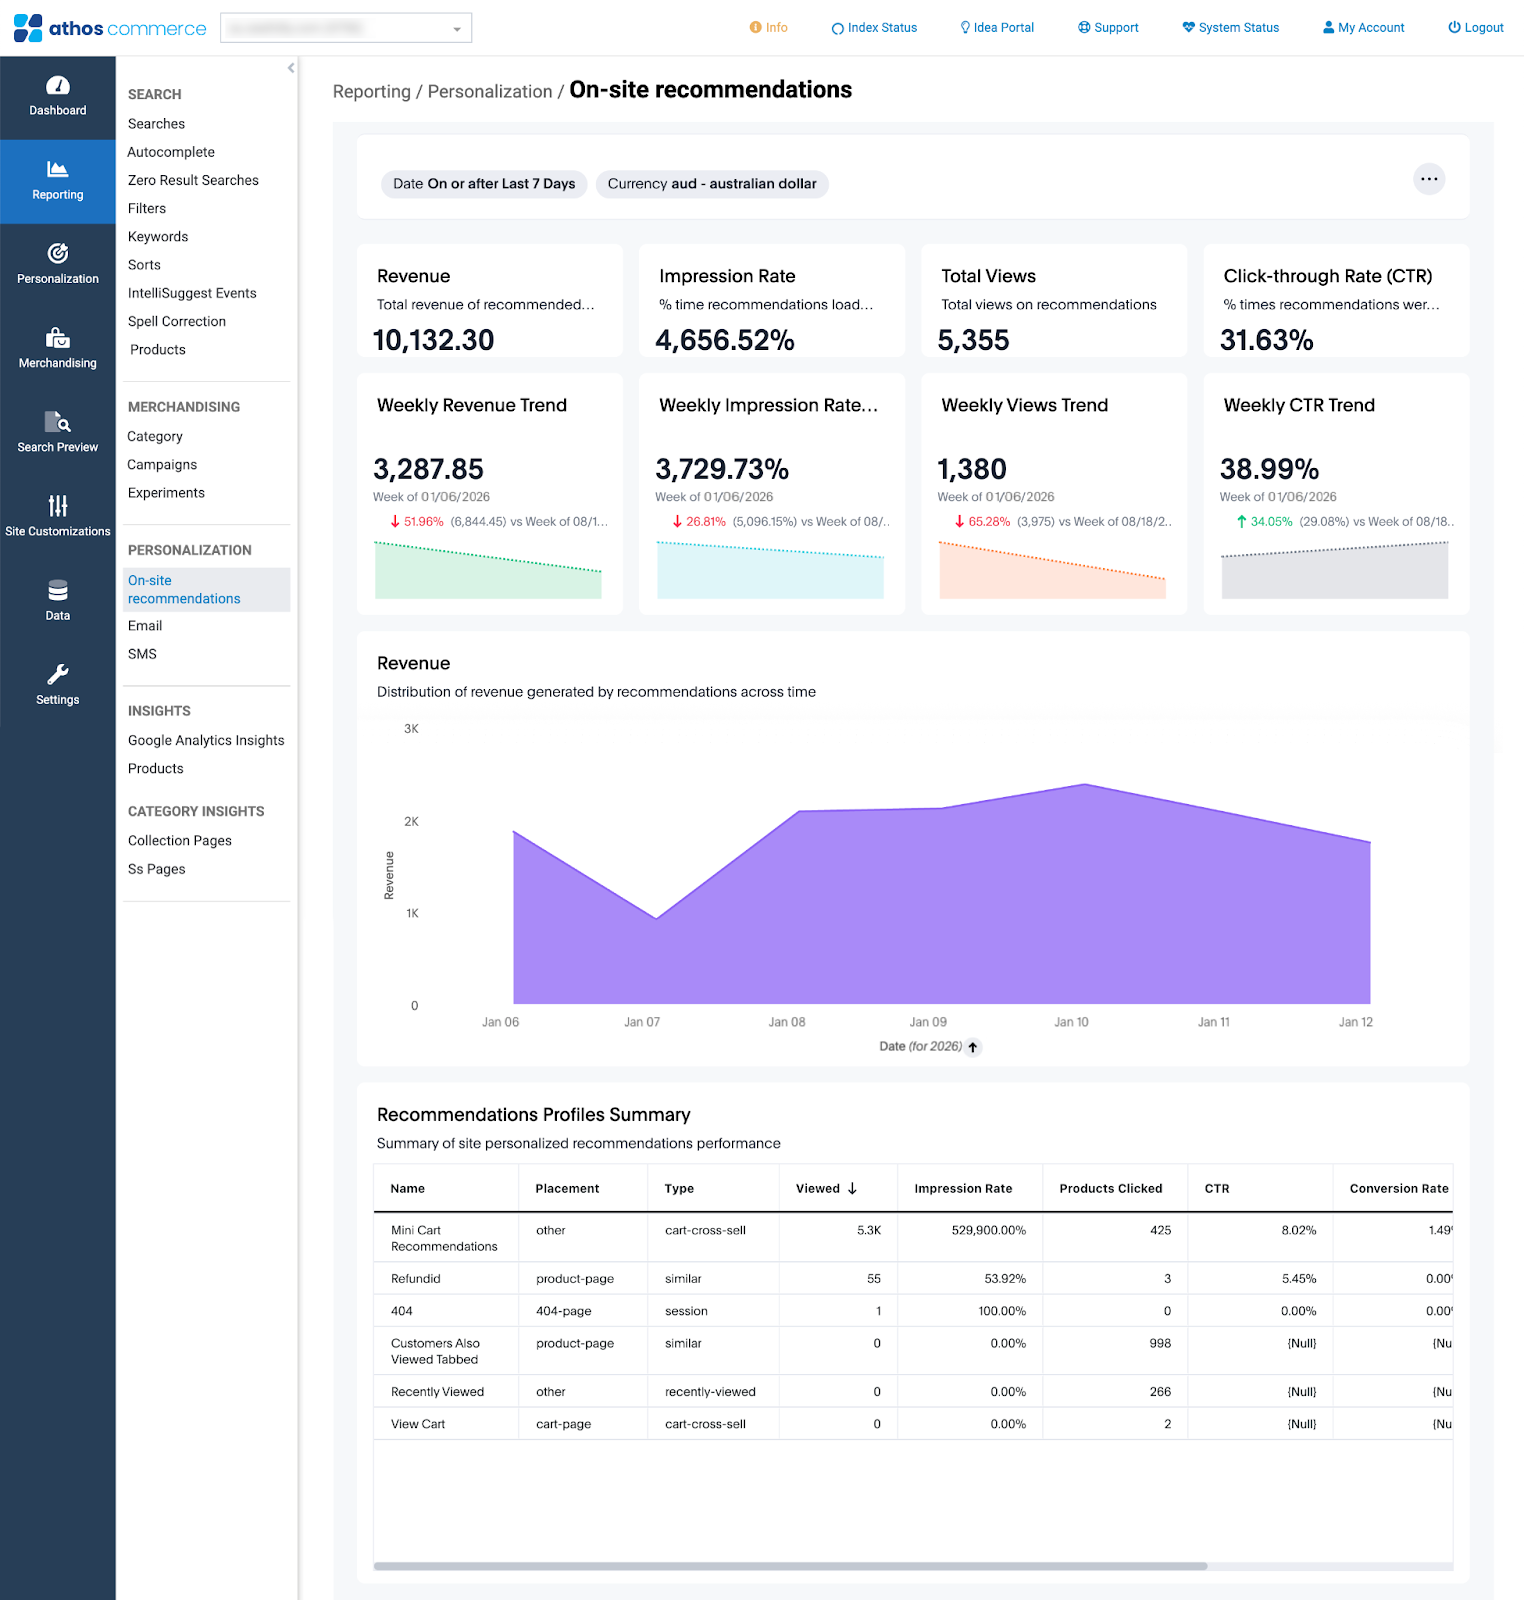Open Site Customizations sliders icon
The image size is (1524, 1600).
[58, 507]
